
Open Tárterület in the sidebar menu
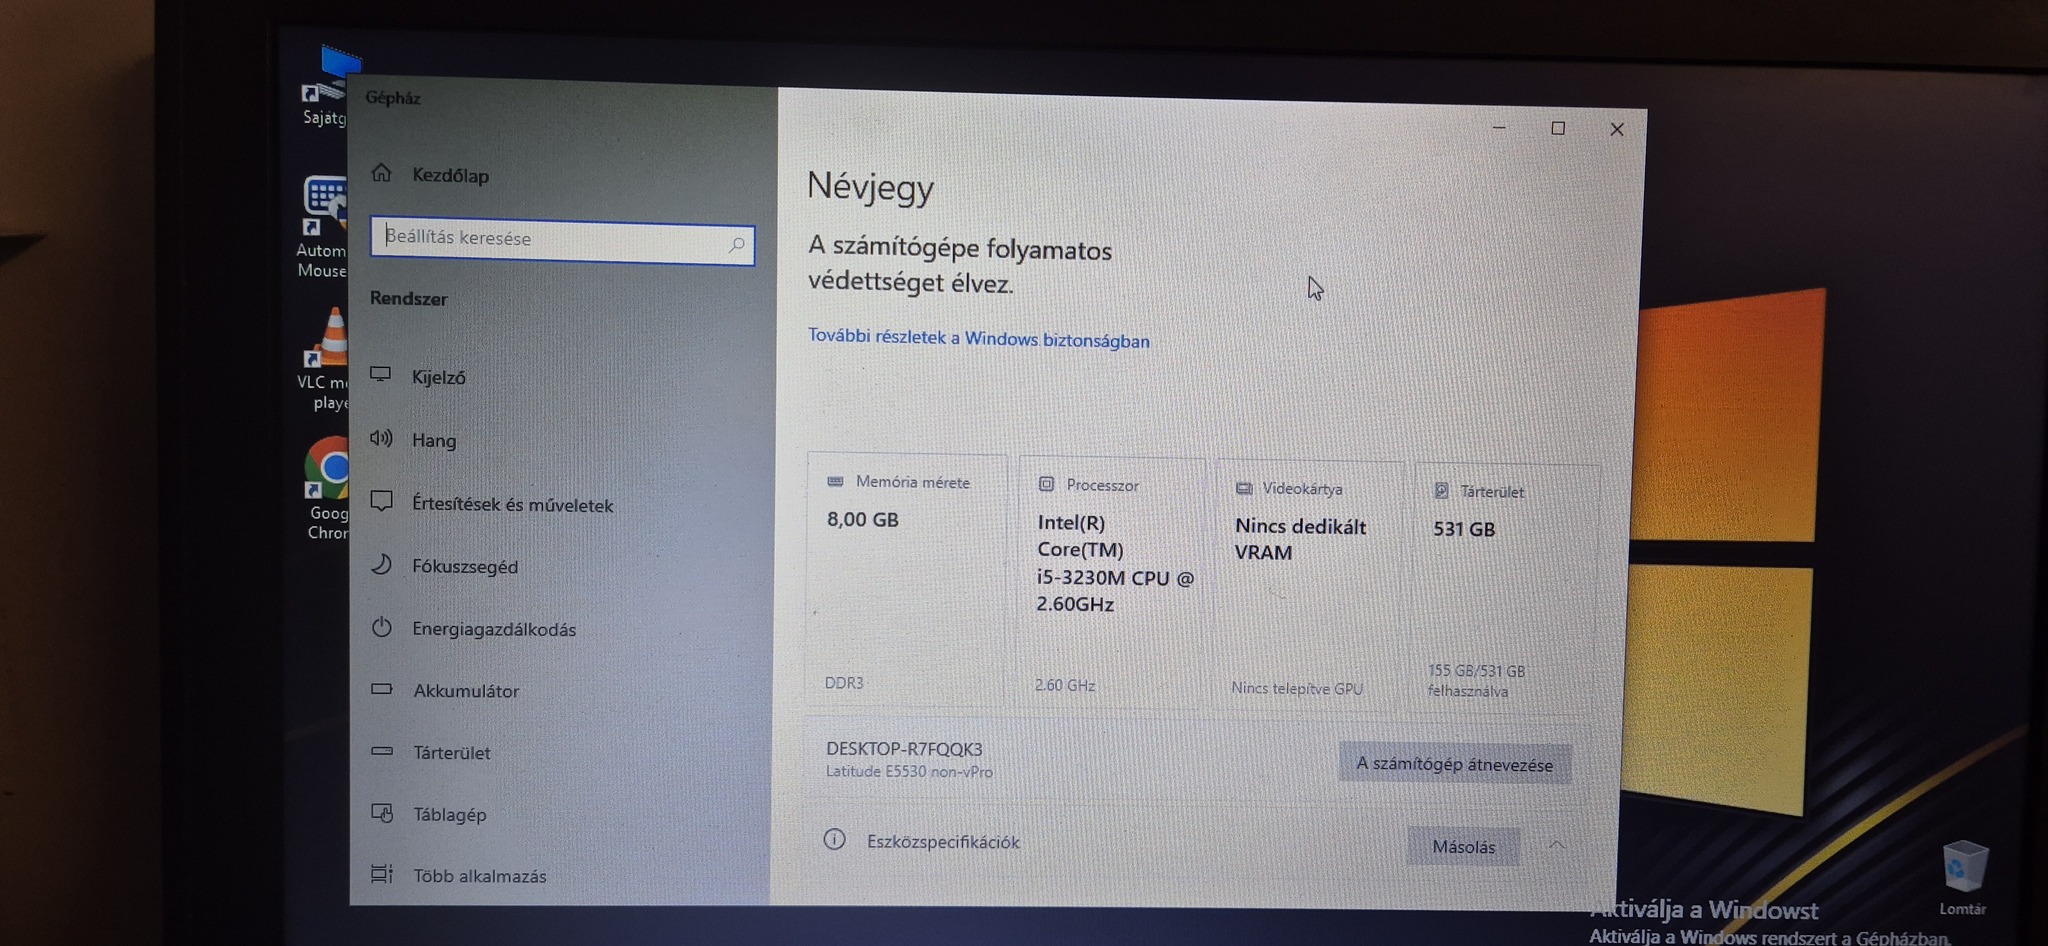pos(430,752)
